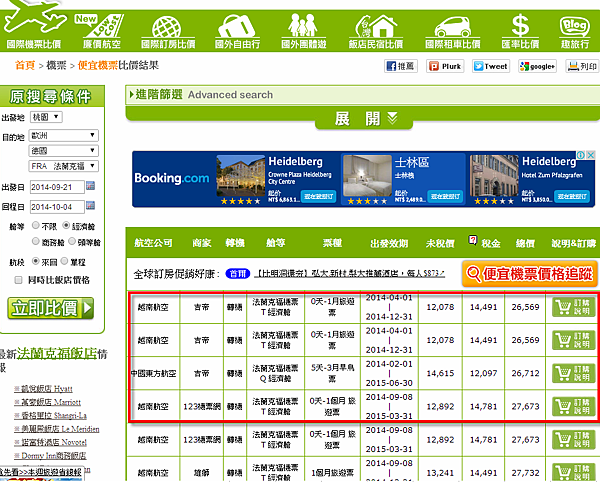
Task: Select the 不限 cabin class radio button
Action: tap(36, 225)
